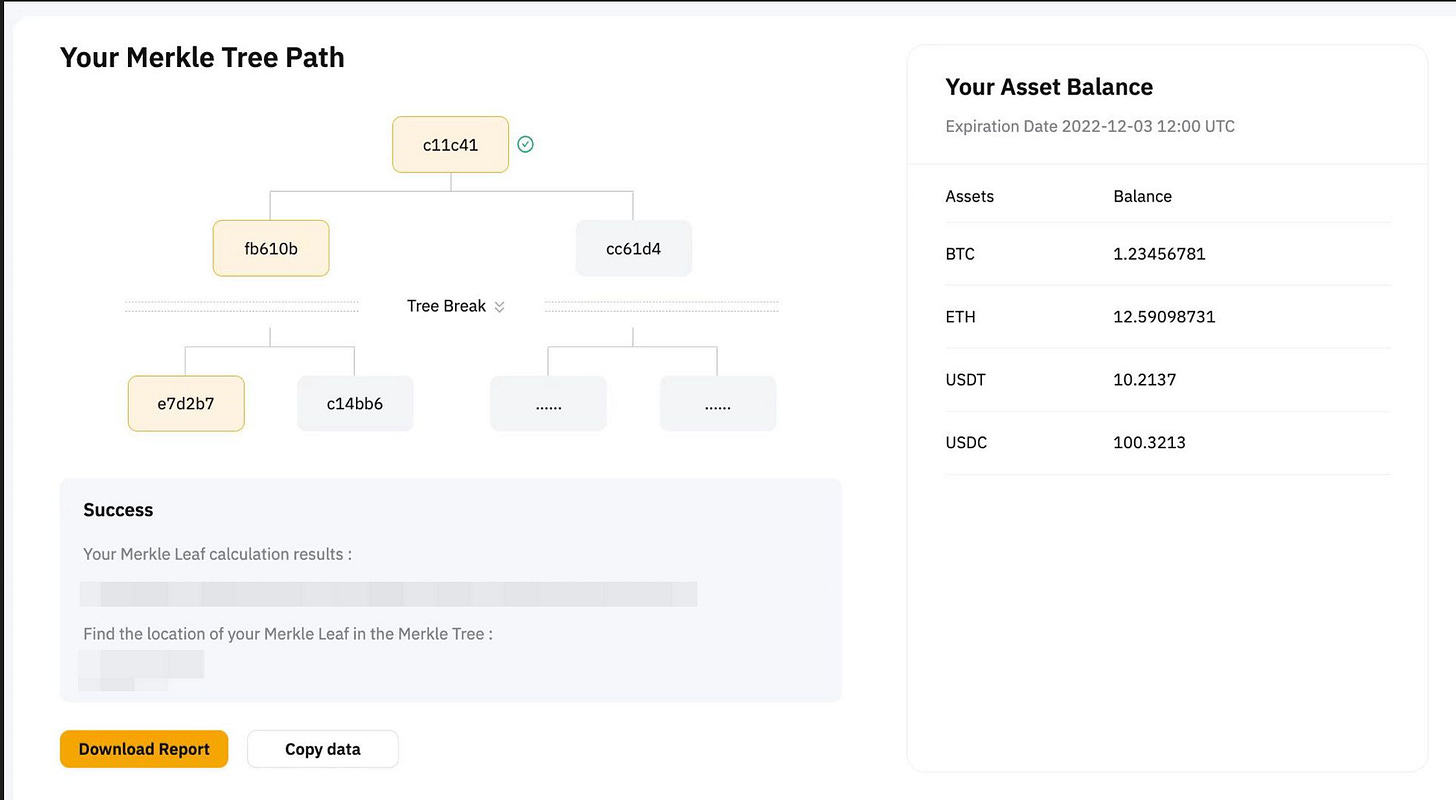Image resolution: width=1456 pixels, height=800 pixels.
Task: Click the USDC balance 100.3213
Action: click(x=1149, y=442)
